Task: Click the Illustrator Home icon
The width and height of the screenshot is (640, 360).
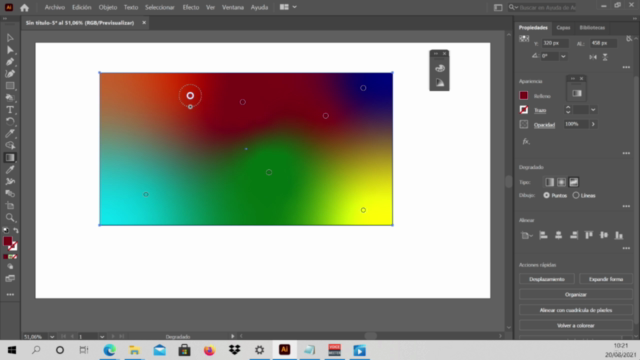Action: (x=24, y=7)
